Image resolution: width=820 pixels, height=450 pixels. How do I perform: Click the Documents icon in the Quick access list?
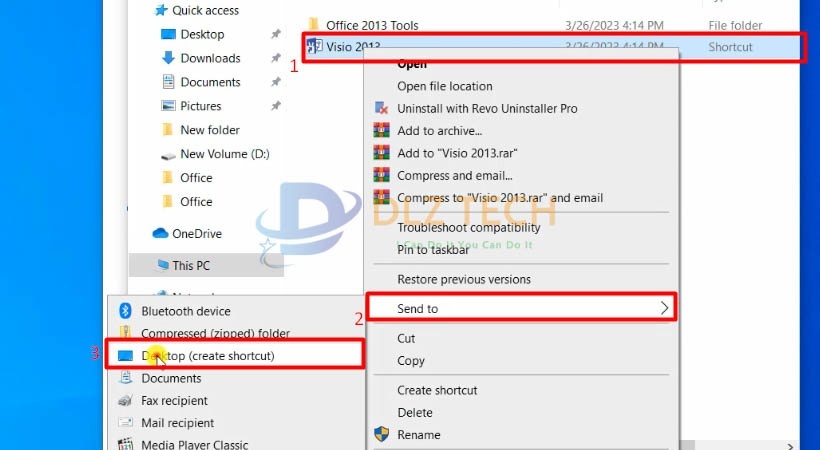pyautogui.click(x=168, y=82)
